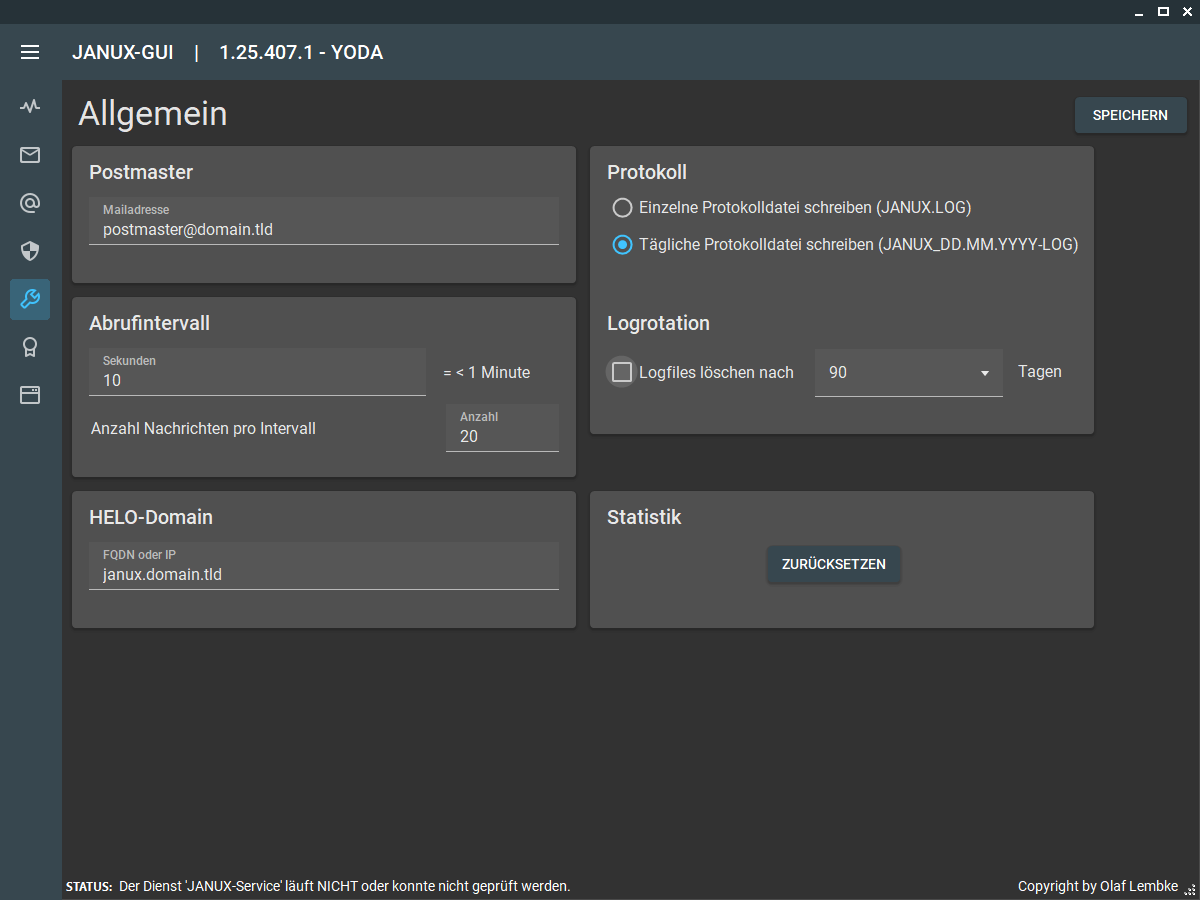The height and width of the screenshot is (900, 1200).
Task: Open the hamburger navigation menu
Action: [30, 52]
